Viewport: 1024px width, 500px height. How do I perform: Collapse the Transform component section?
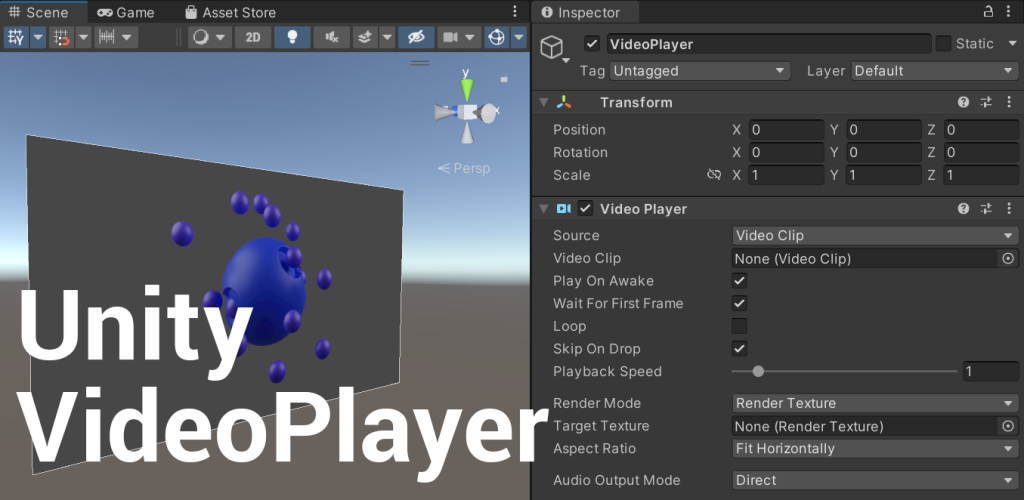(544, 102)
